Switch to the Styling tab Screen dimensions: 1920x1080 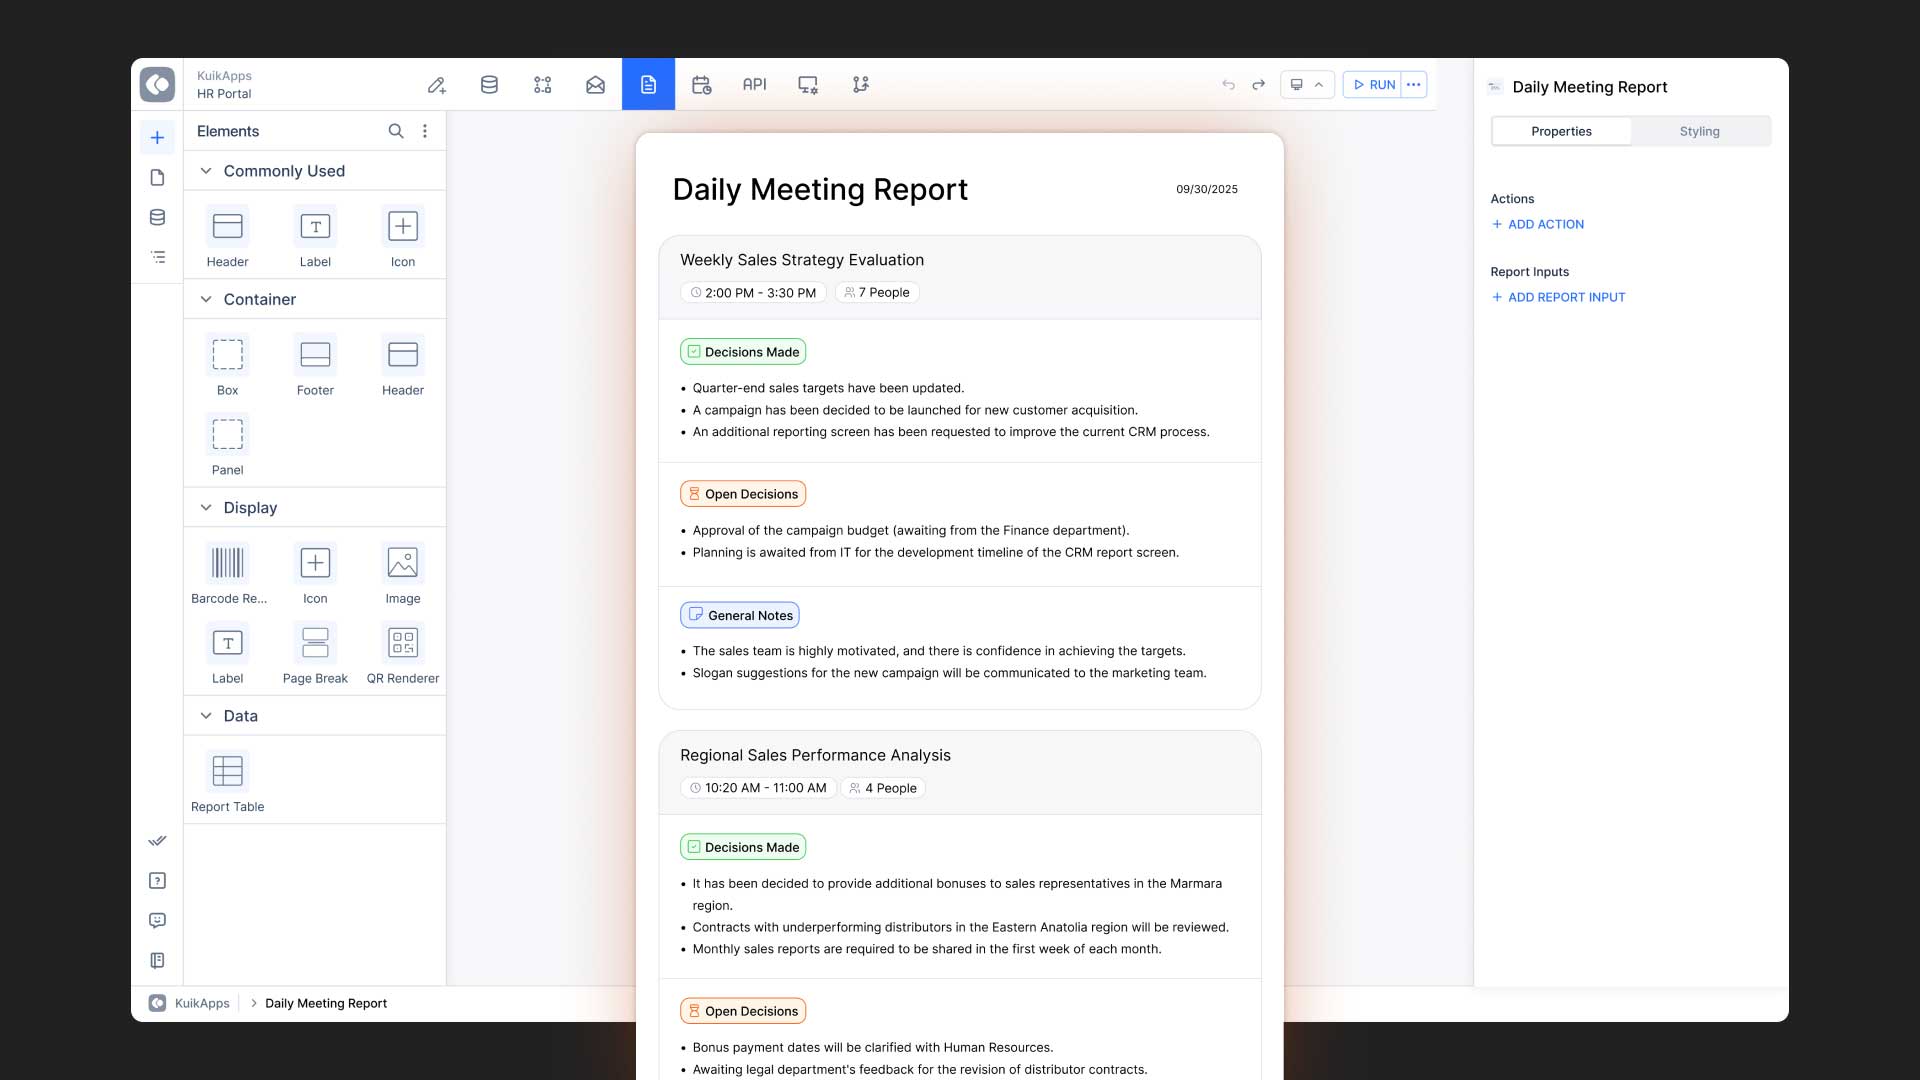(x=1700, y=131)
